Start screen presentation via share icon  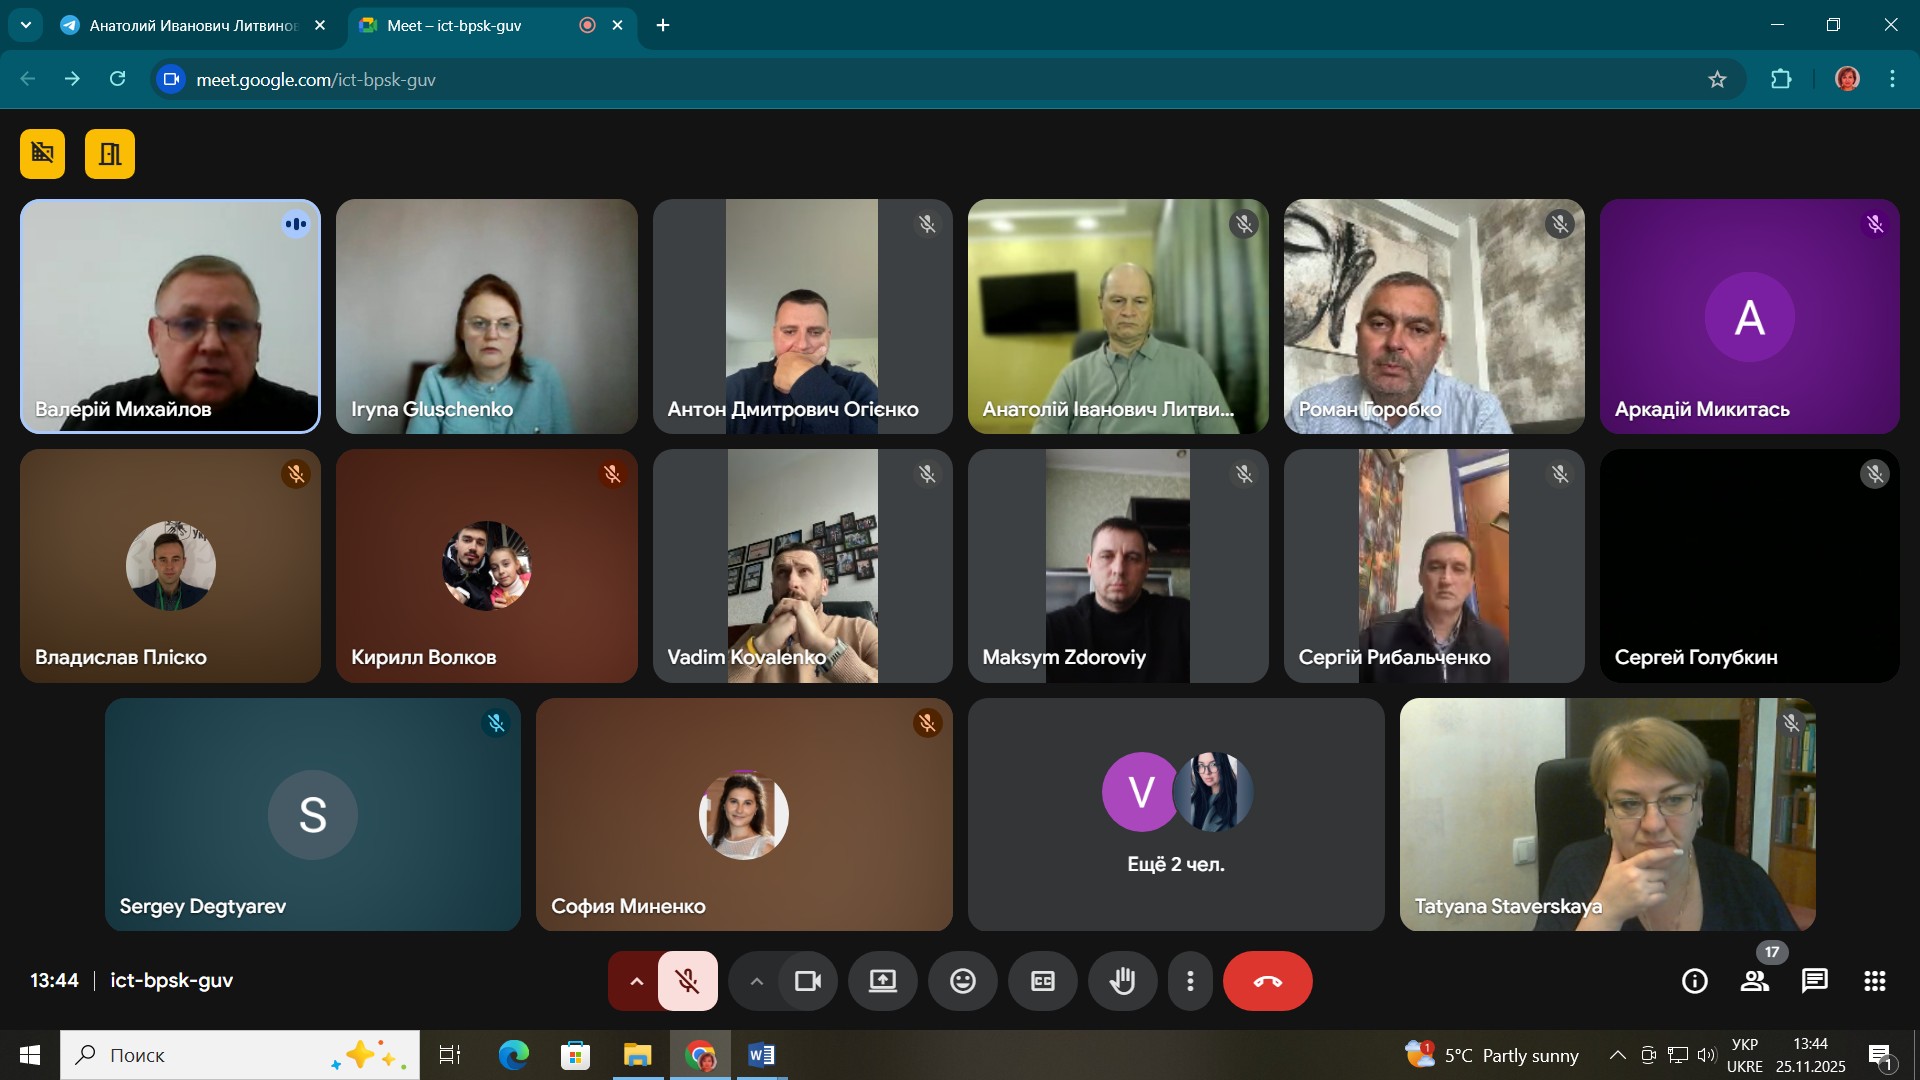(x=882, y=981)
